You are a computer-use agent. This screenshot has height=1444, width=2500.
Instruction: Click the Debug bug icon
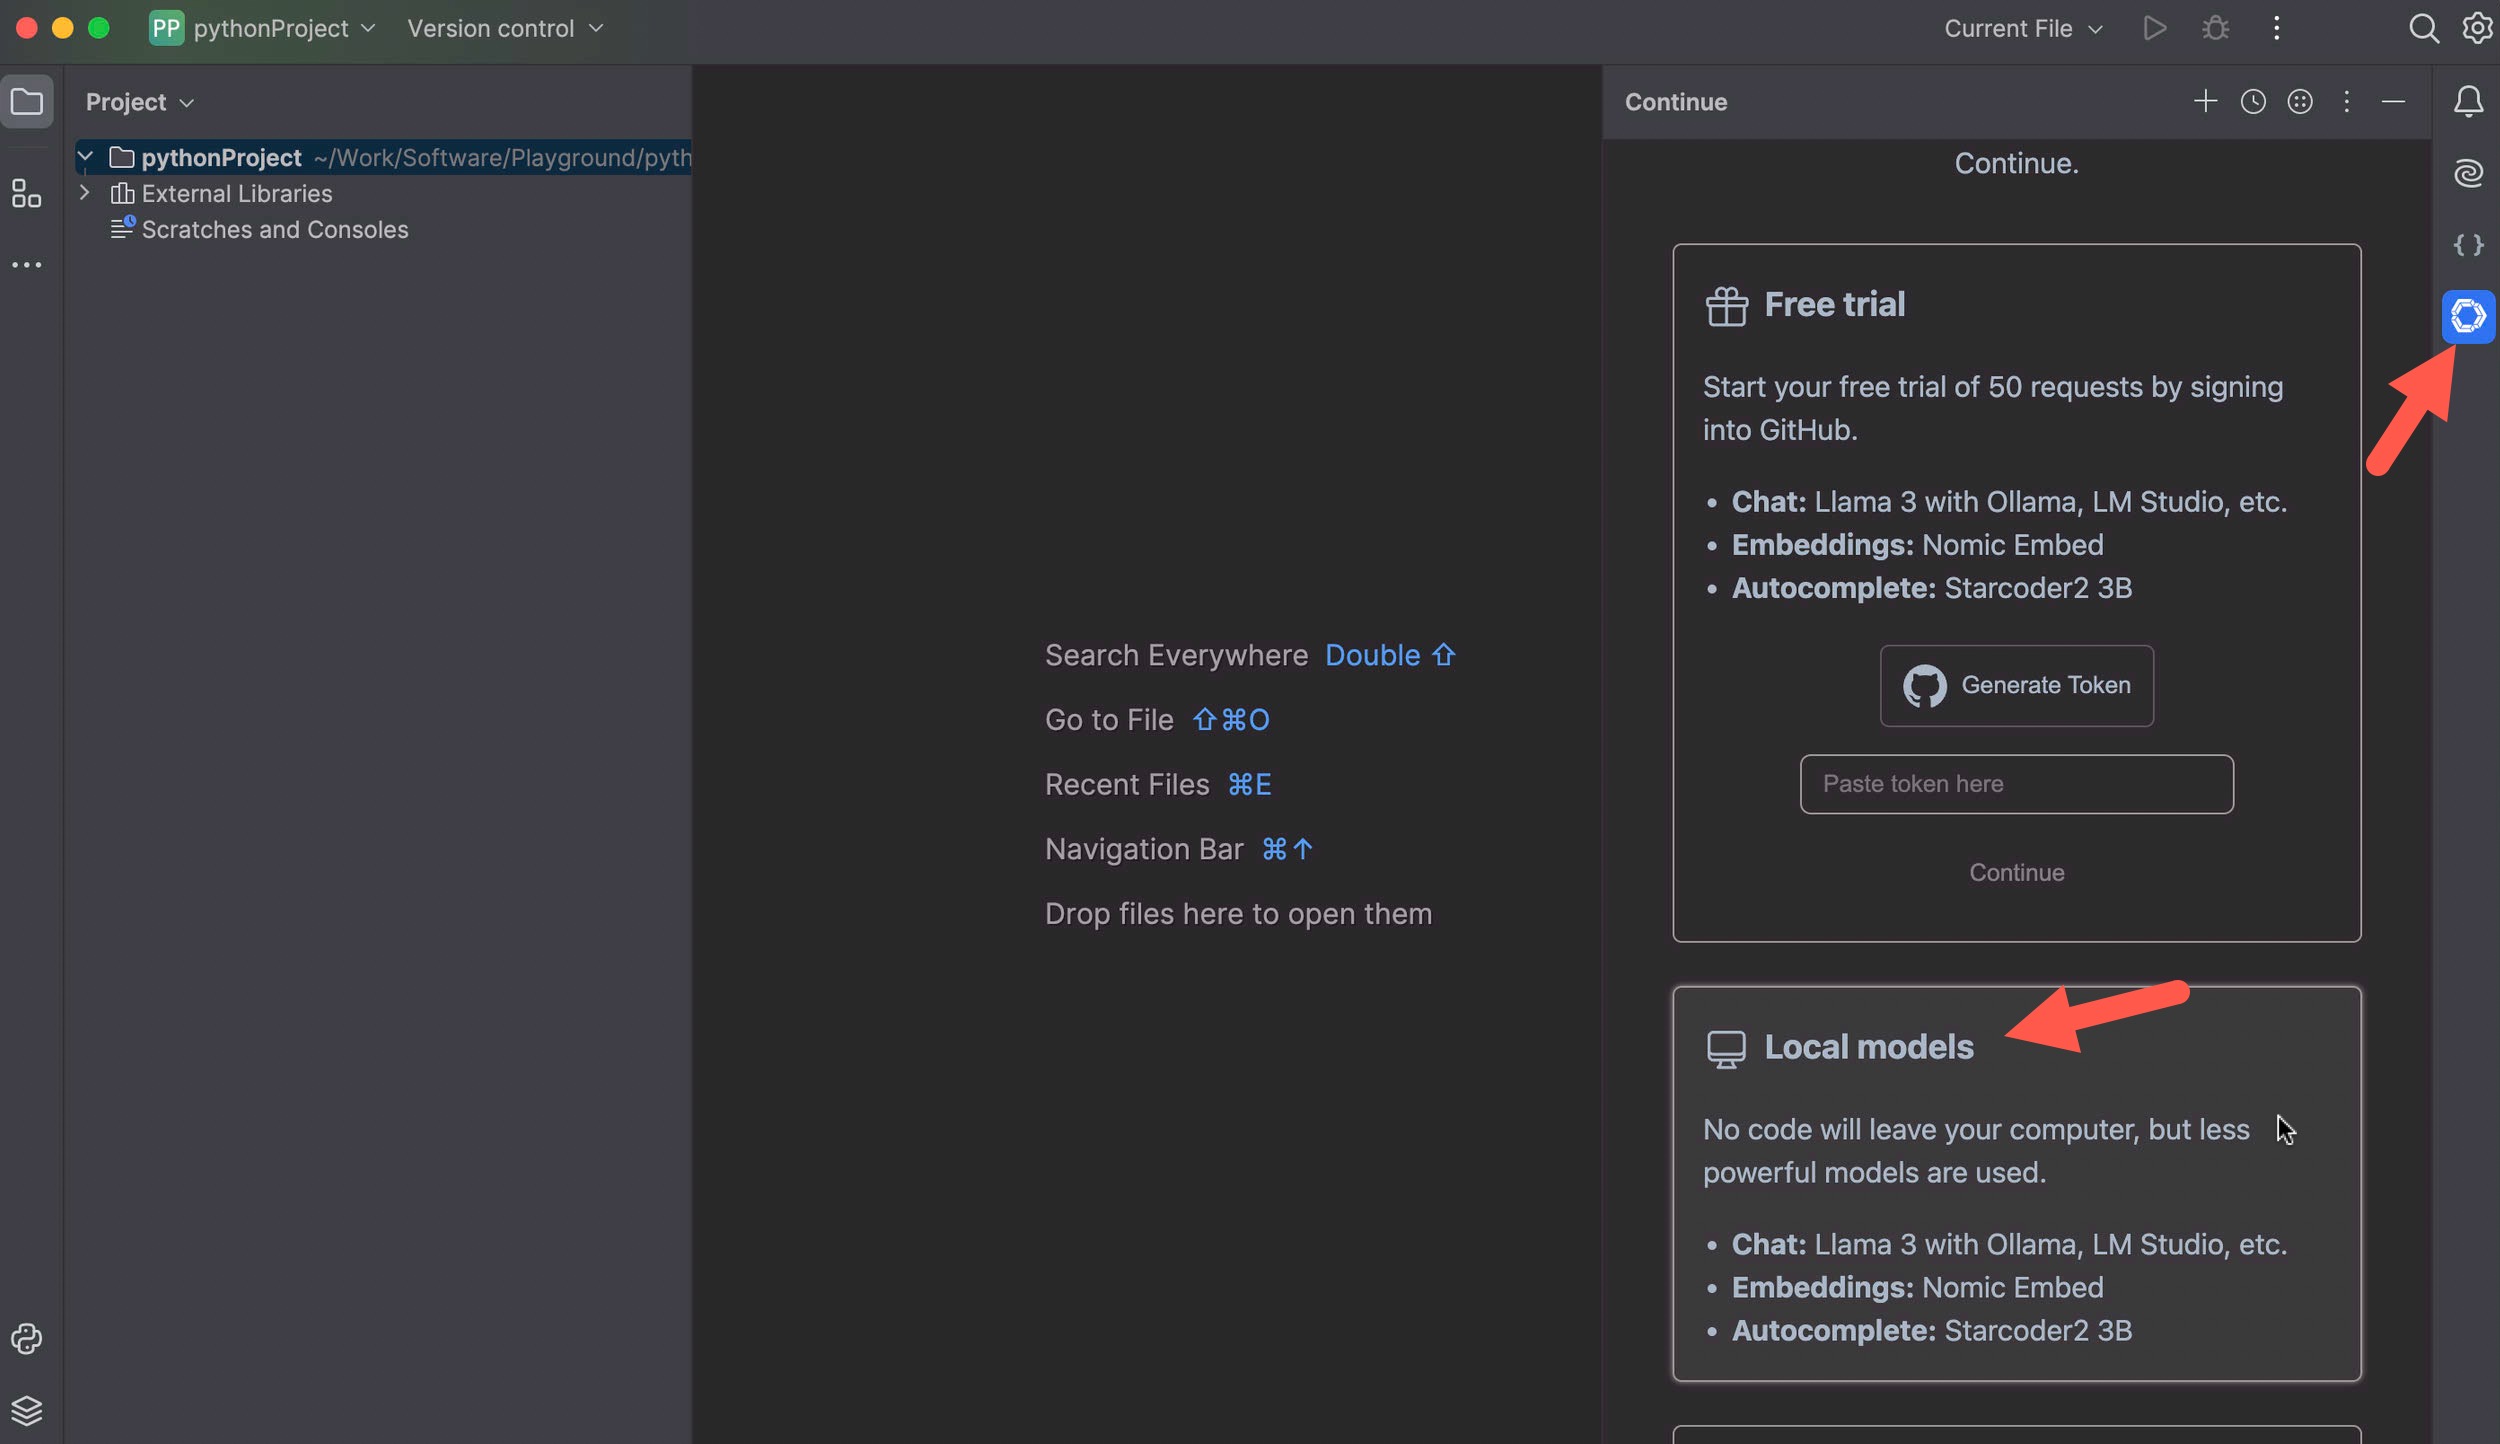pos(2215,28)
